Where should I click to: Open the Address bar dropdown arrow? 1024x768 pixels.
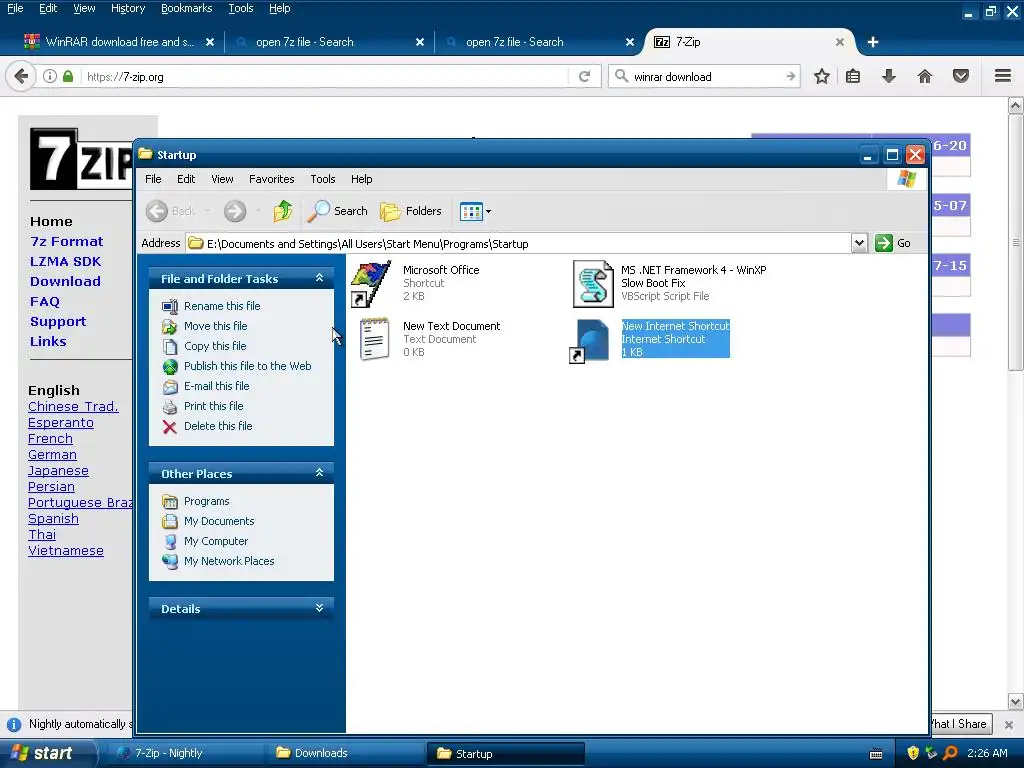pyautogui.click(x=859, y=243)
